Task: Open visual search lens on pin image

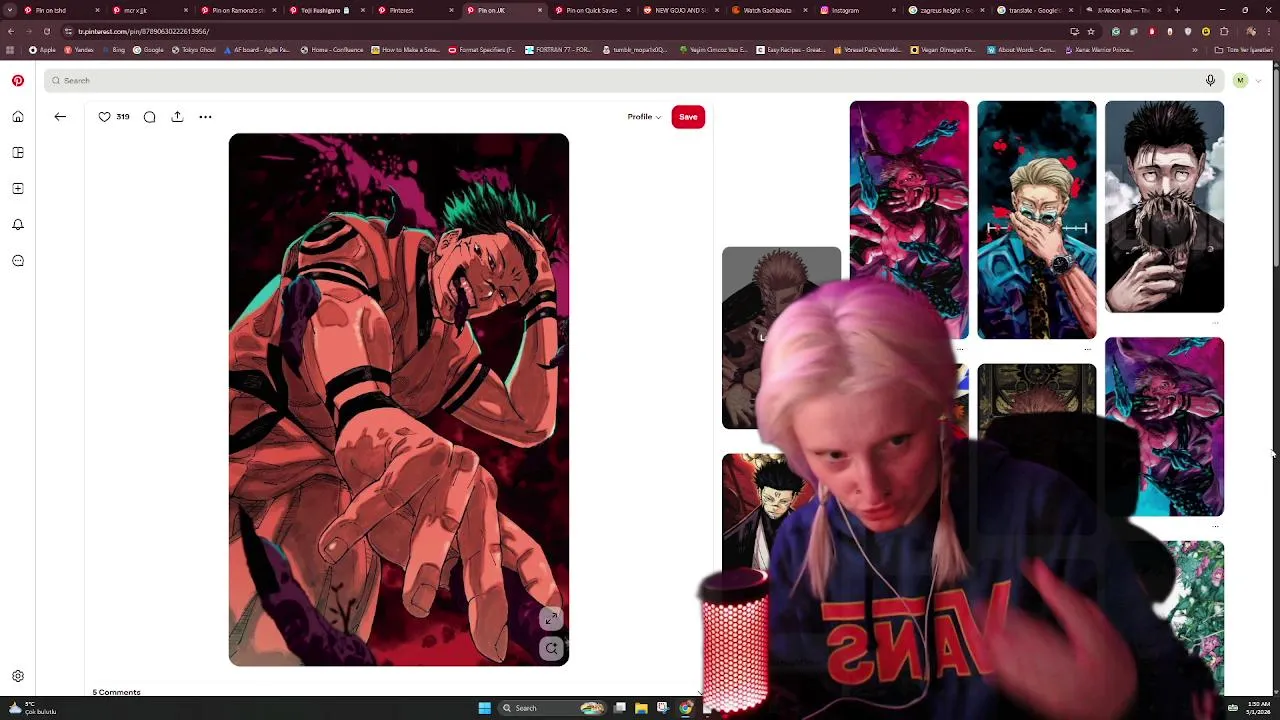Action: click(x=552, y=648)
